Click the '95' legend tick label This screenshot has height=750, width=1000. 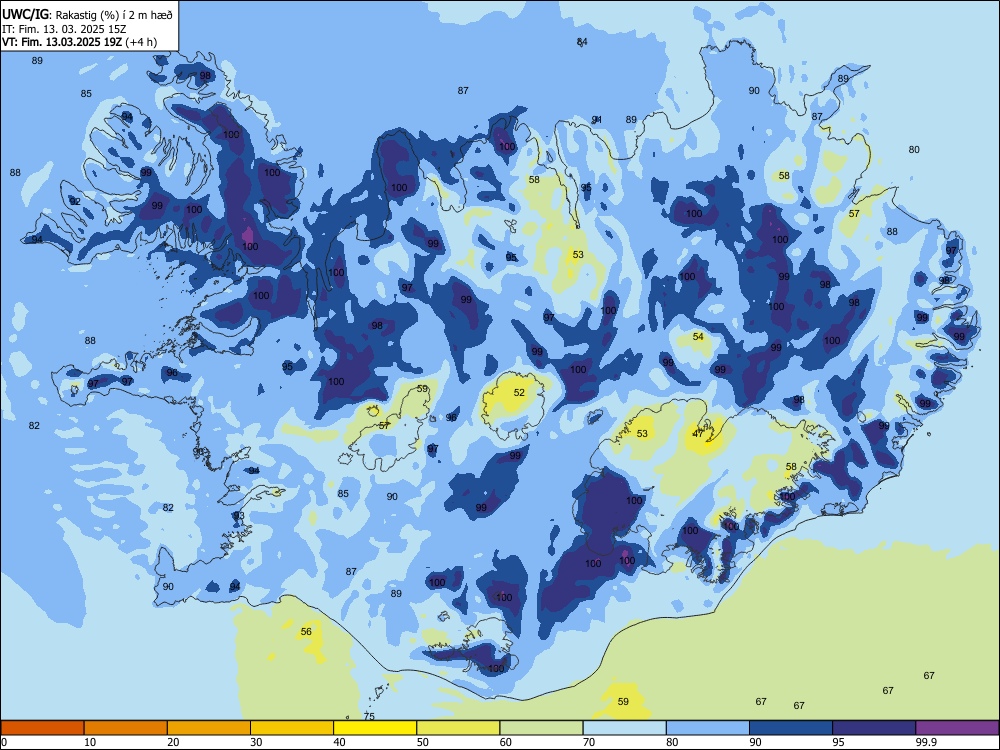pyautogui.click(x=838, y=742)
